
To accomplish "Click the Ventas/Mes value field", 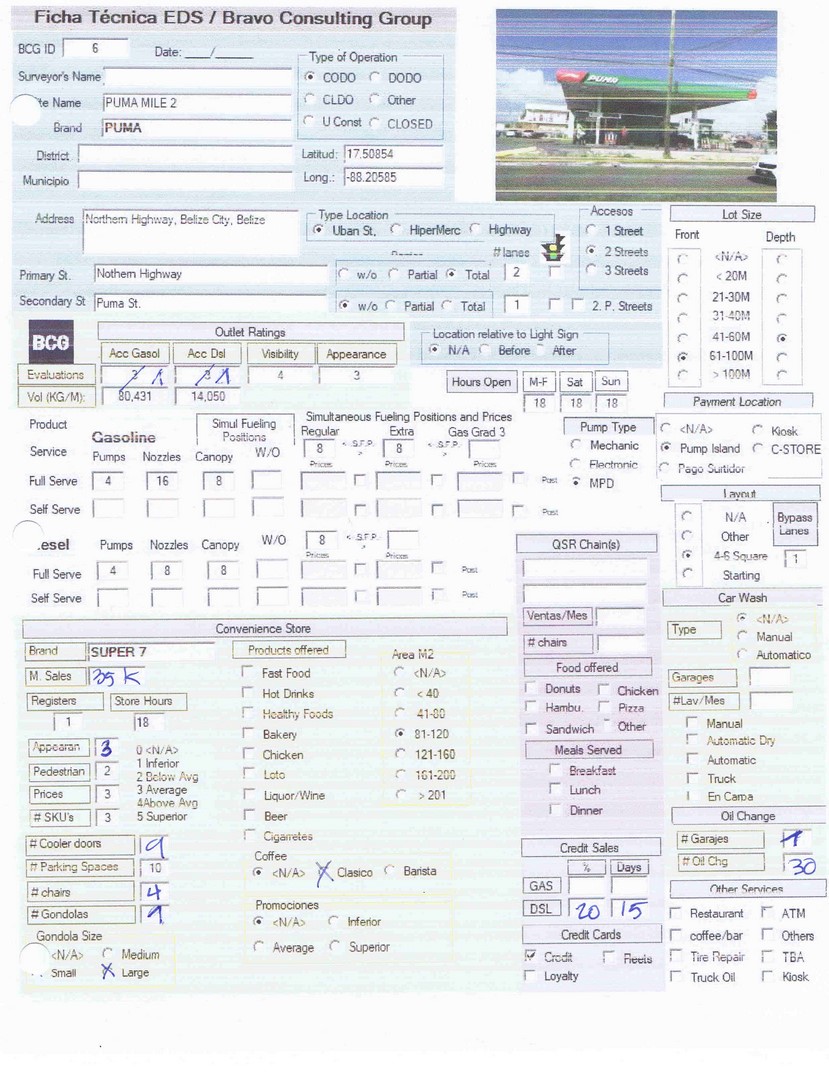I will pos(620,616).
